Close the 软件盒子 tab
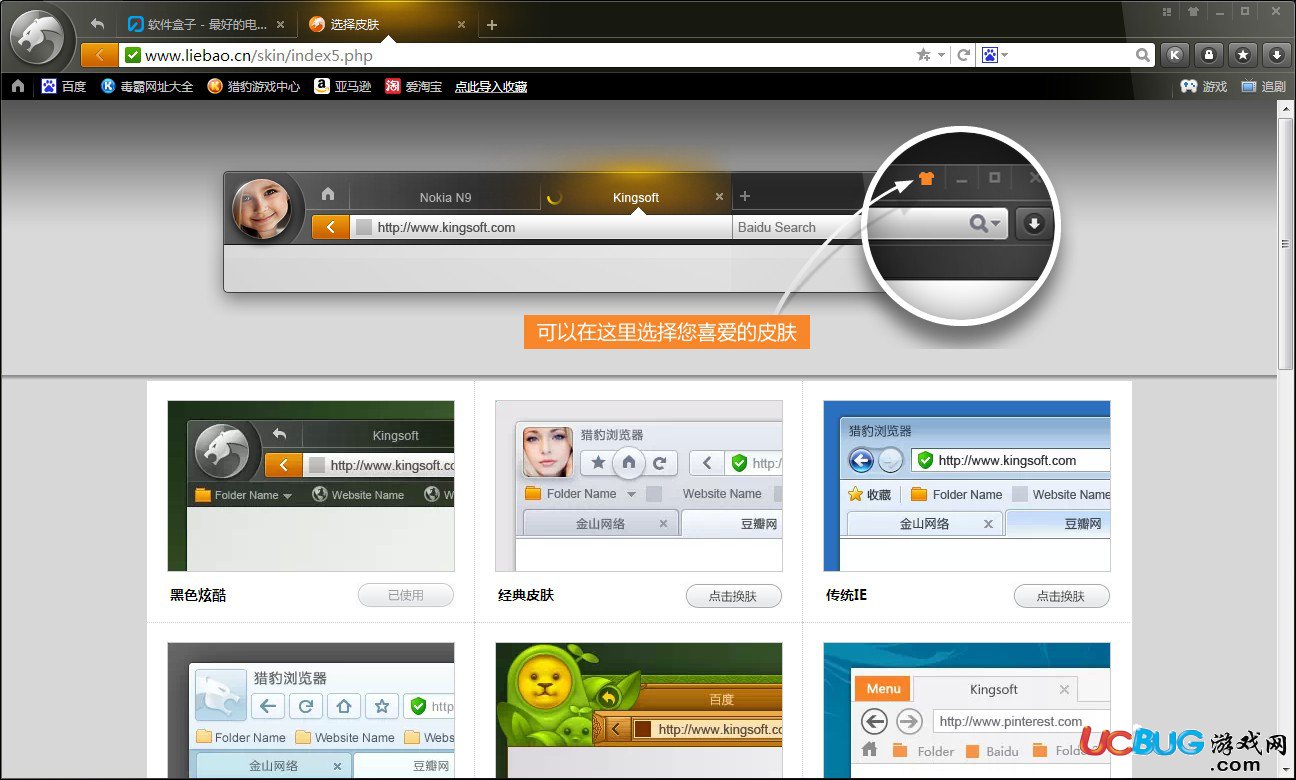This screenshot has height=780, width=1296. point(280,25)
